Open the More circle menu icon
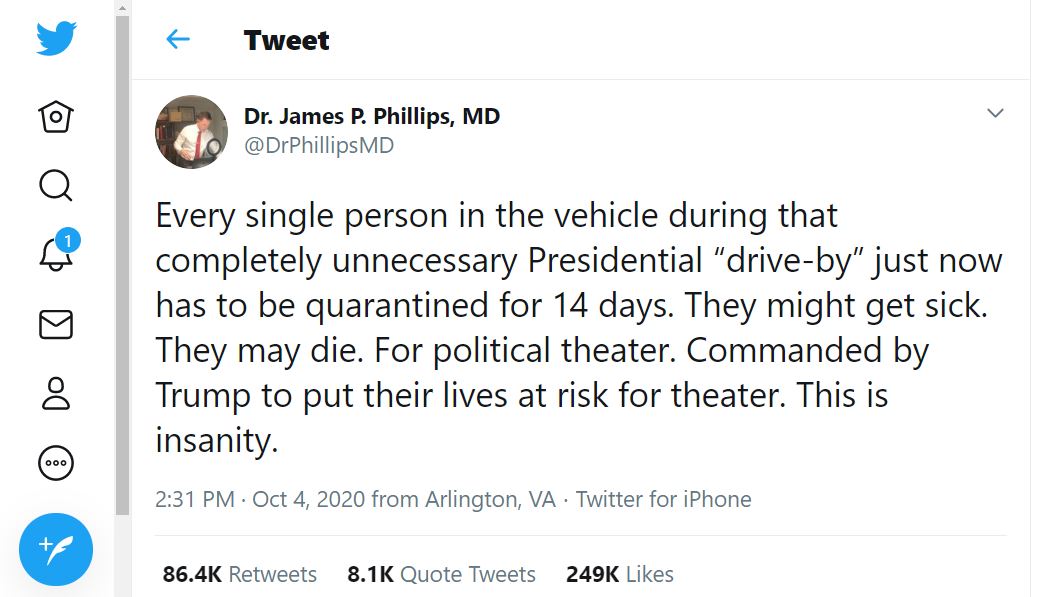Image resolution: width=1049 pixels, height=597 pixels. click(56, 463)
